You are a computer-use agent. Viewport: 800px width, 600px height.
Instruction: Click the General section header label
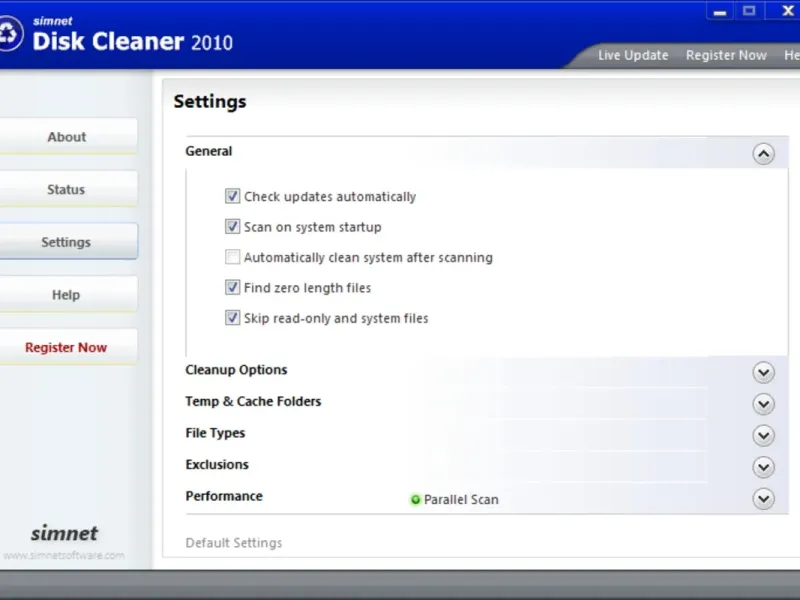(x=208, y=151)
